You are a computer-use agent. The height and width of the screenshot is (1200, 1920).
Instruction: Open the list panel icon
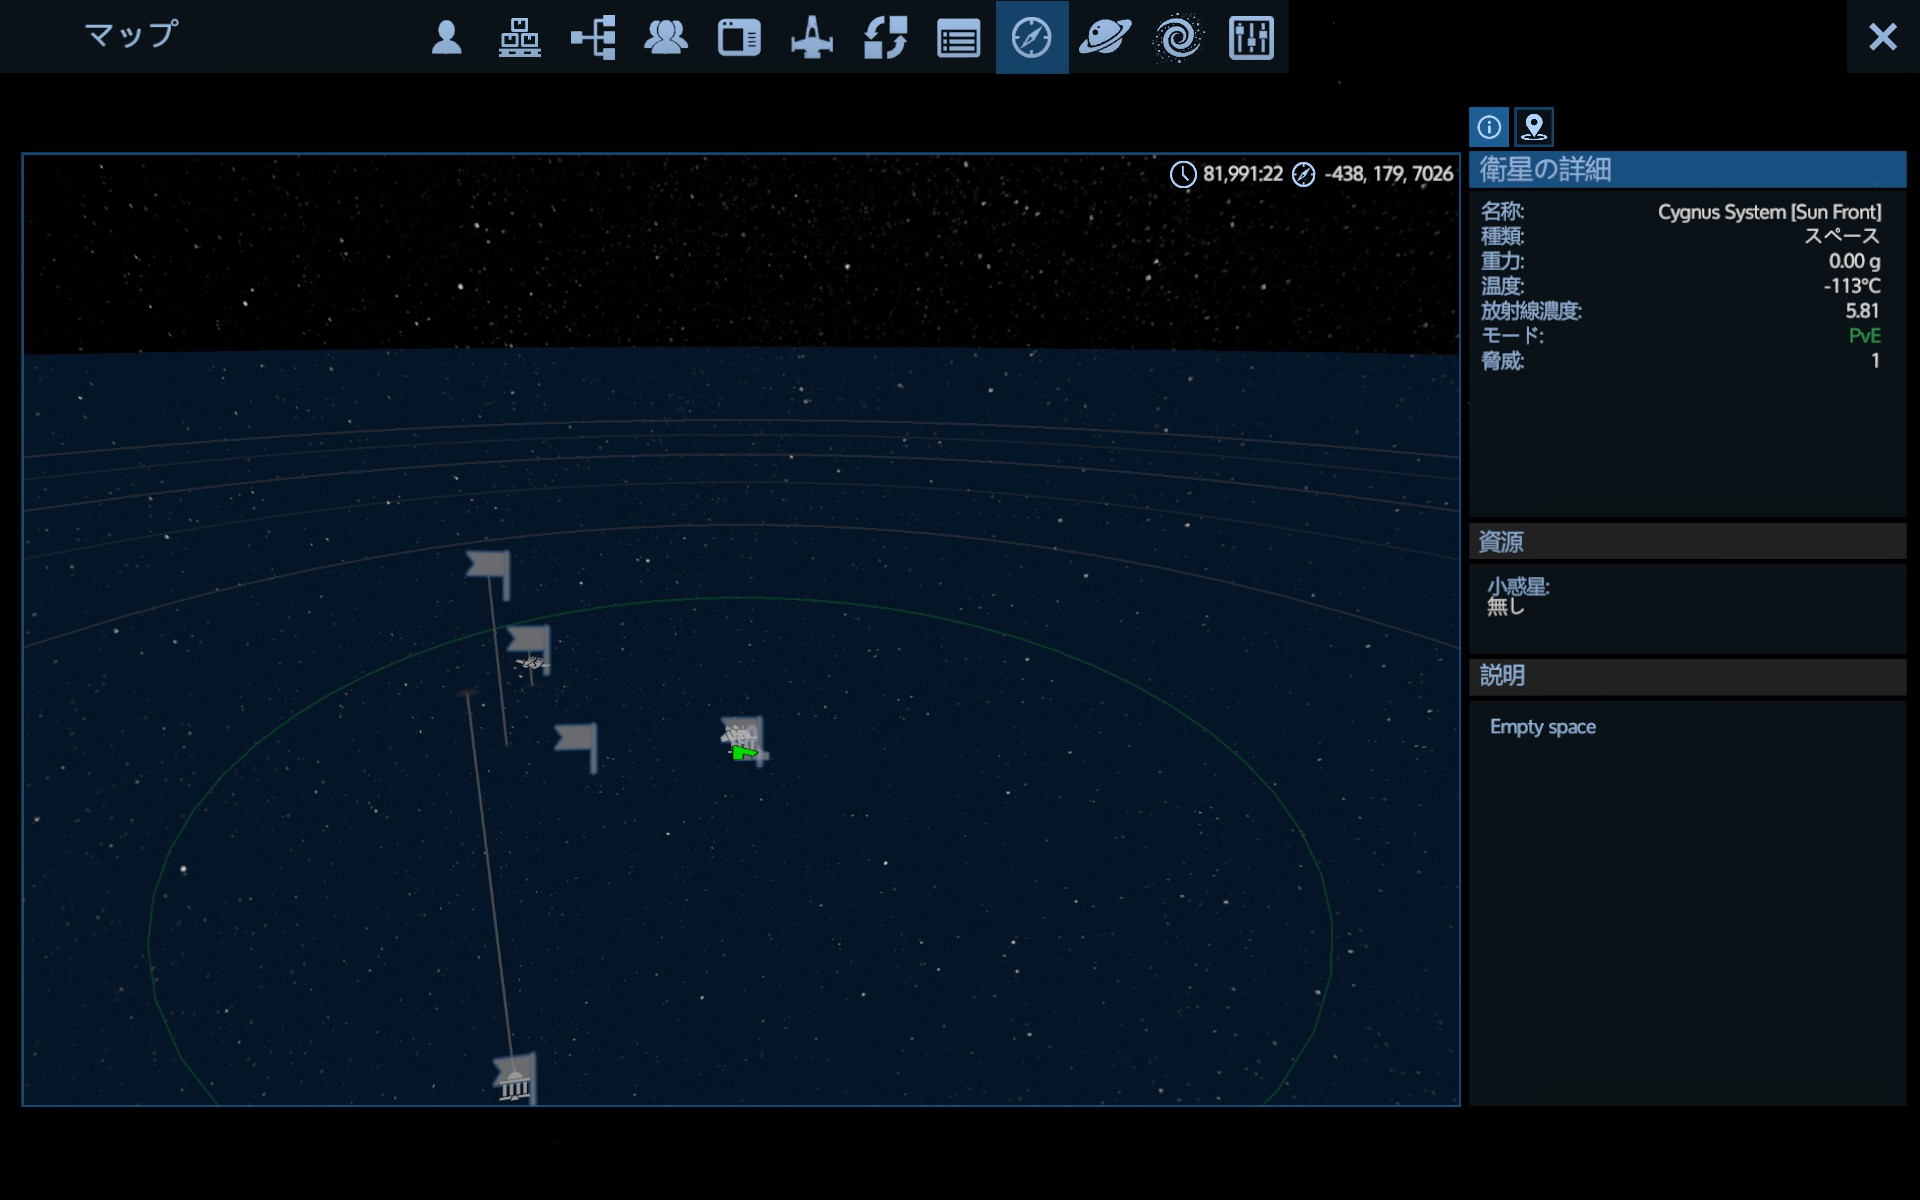tap(958, 40)
